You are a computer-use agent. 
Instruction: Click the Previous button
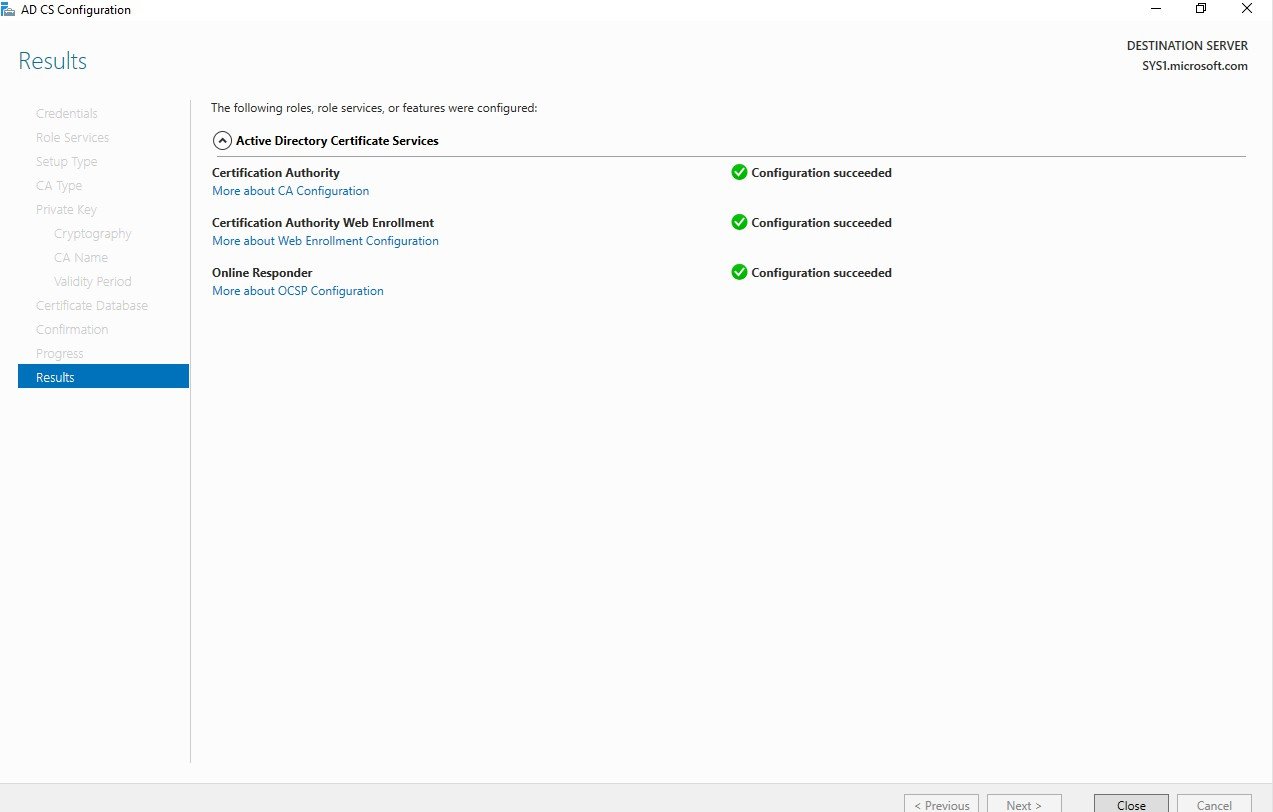point(941,804)
